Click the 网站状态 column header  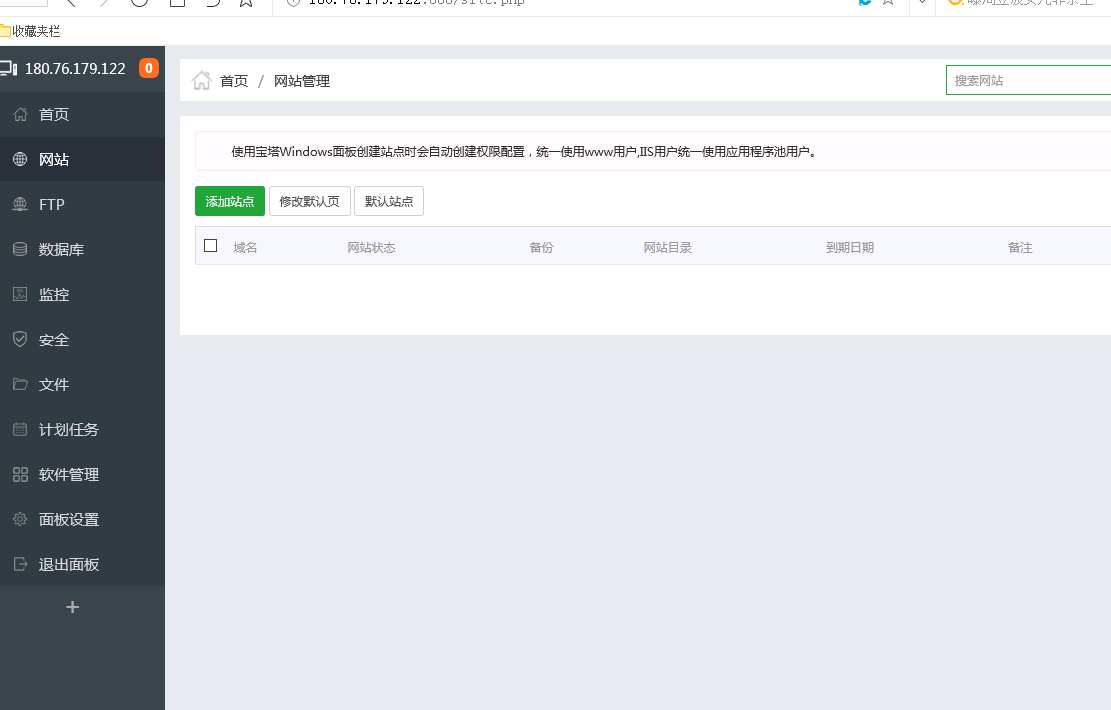[371, 247]
